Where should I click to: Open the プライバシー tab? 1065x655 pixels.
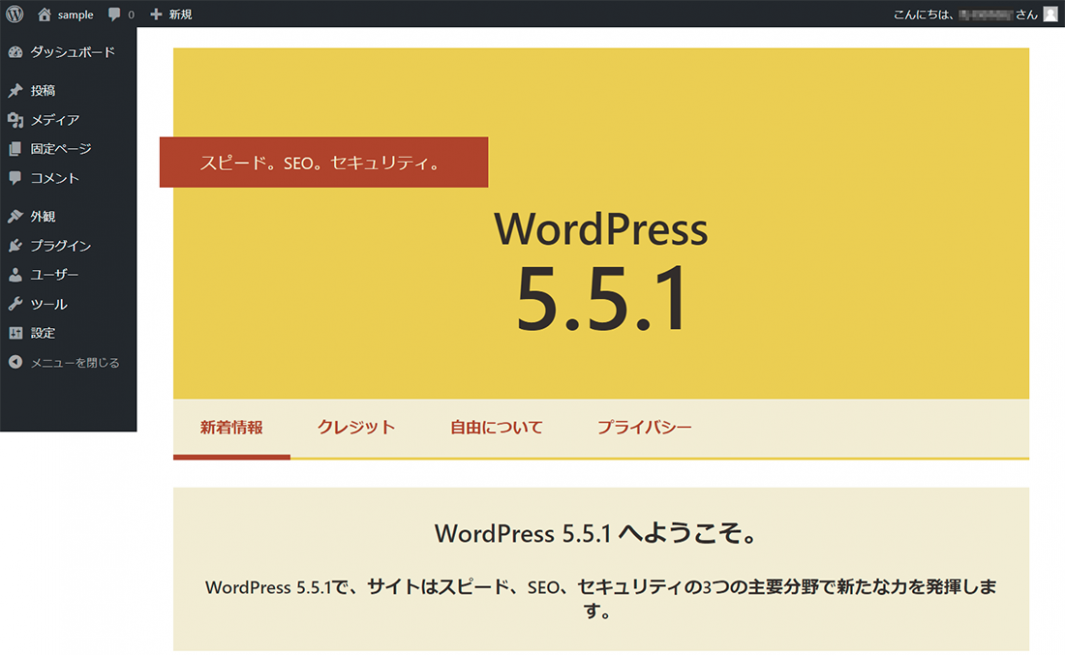click(644, 427)
